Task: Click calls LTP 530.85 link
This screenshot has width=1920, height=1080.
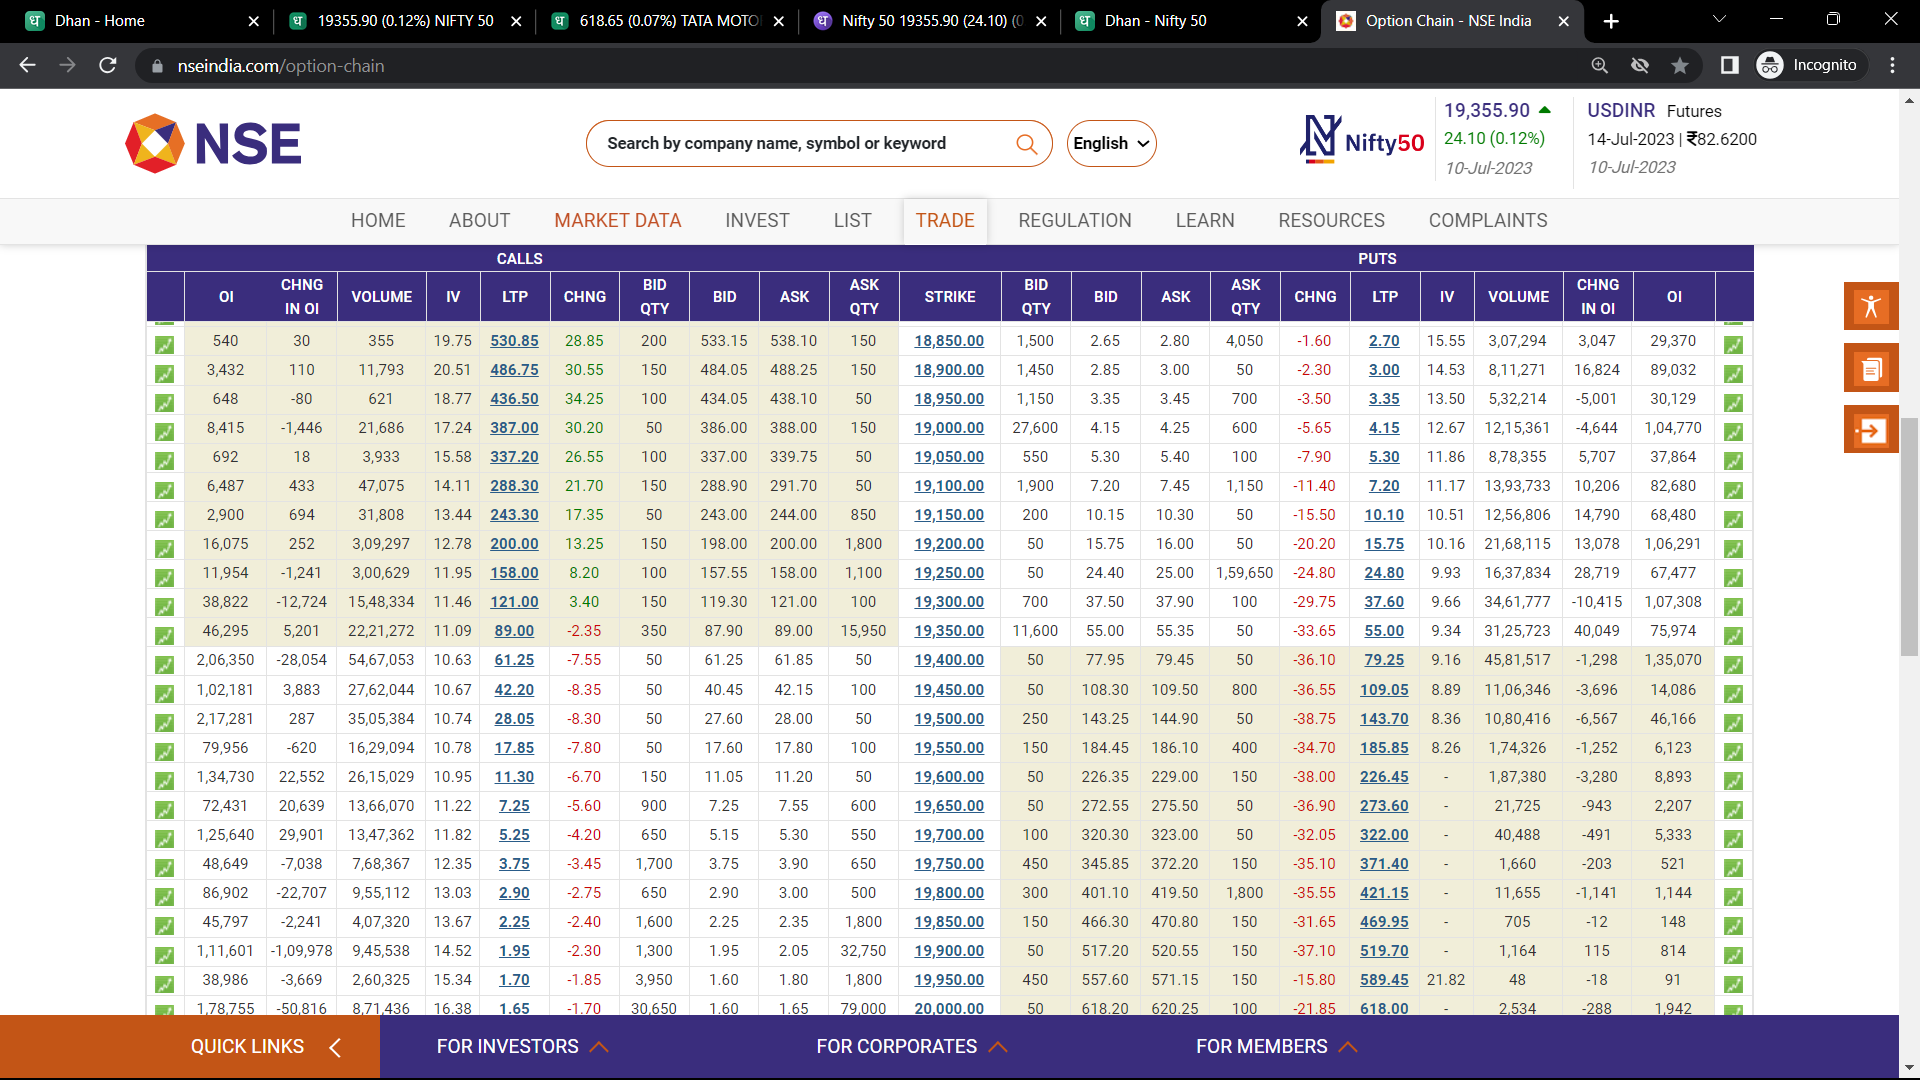Action: (x=514, y=341)
